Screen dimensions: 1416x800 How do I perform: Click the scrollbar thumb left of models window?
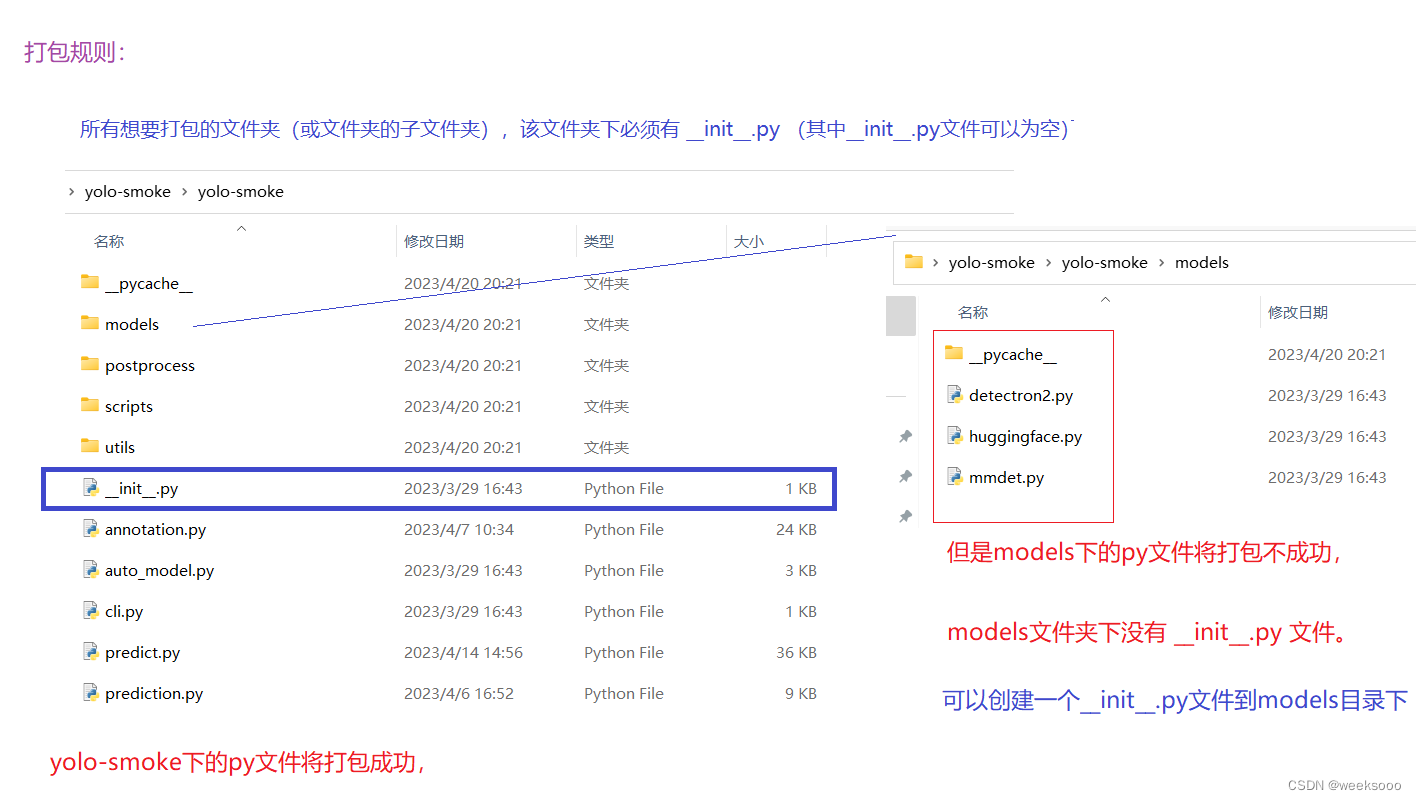tap(901, 315)
